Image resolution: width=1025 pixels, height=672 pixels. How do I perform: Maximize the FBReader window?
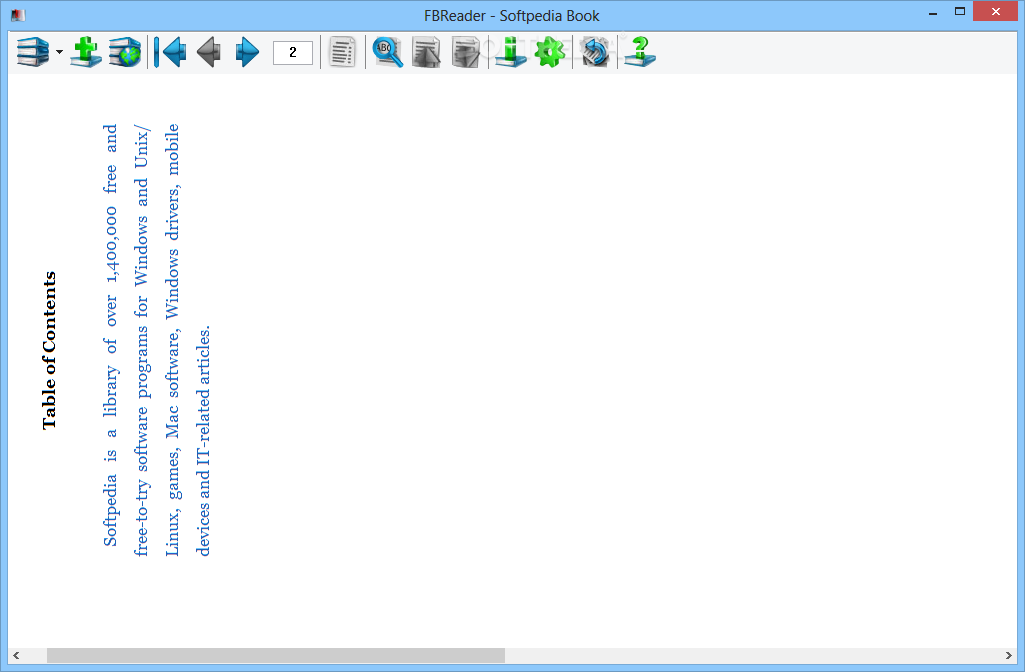coord(960,11)
